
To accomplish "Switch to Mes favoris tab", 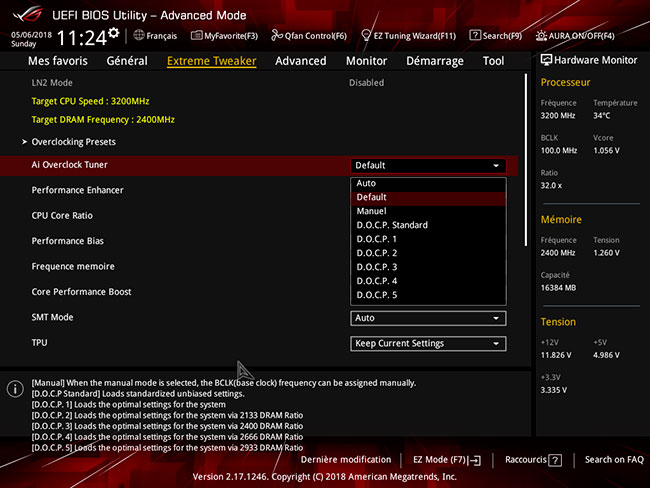I will click(x=58, y=61).
